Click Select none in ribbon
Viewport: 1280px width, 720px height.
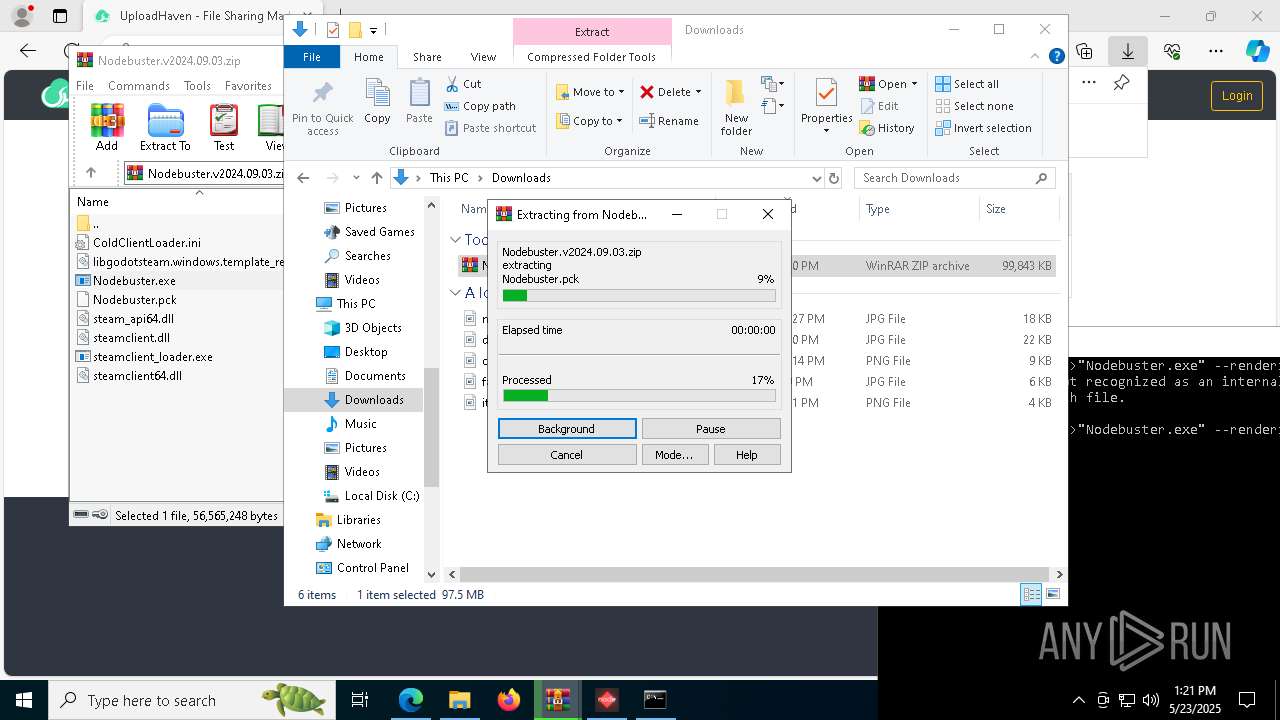(974, 106)
